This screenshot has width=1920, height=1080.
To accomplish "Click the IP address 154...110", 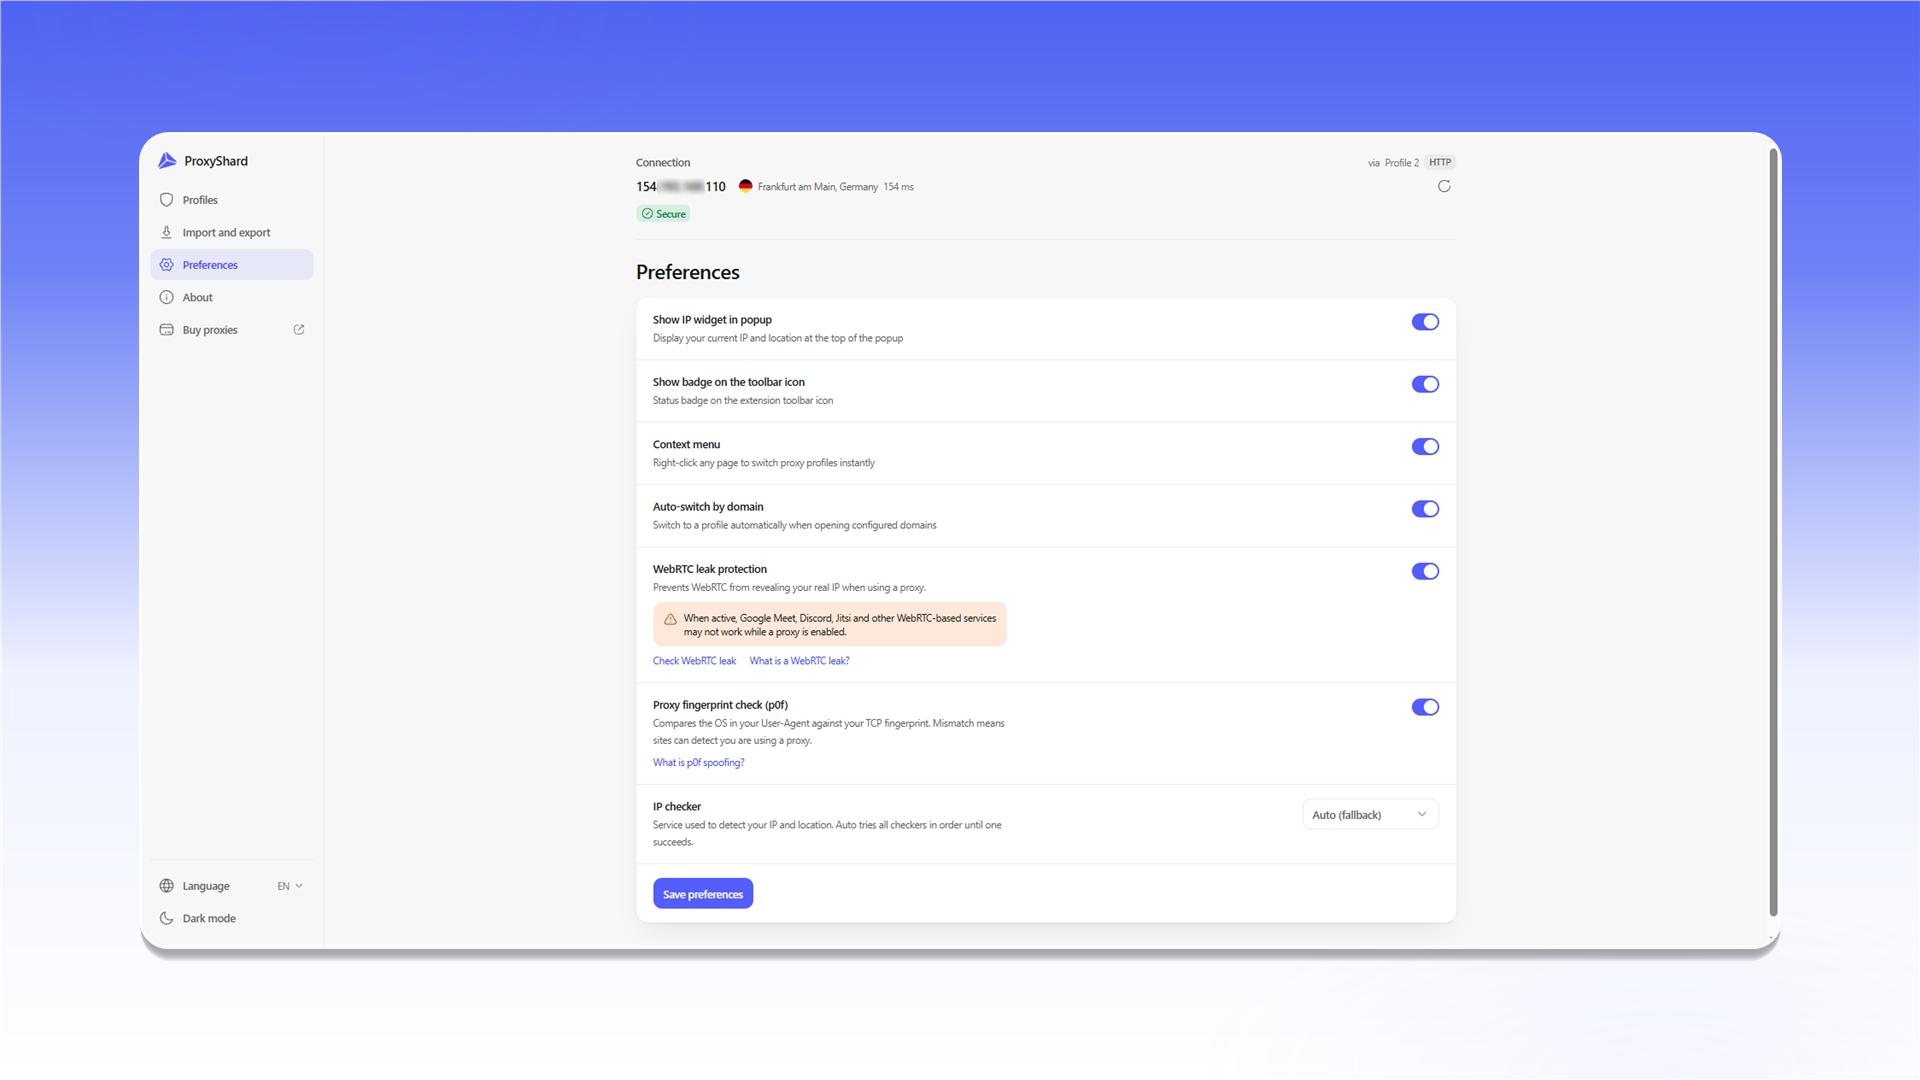I will [x=681, y=186].
